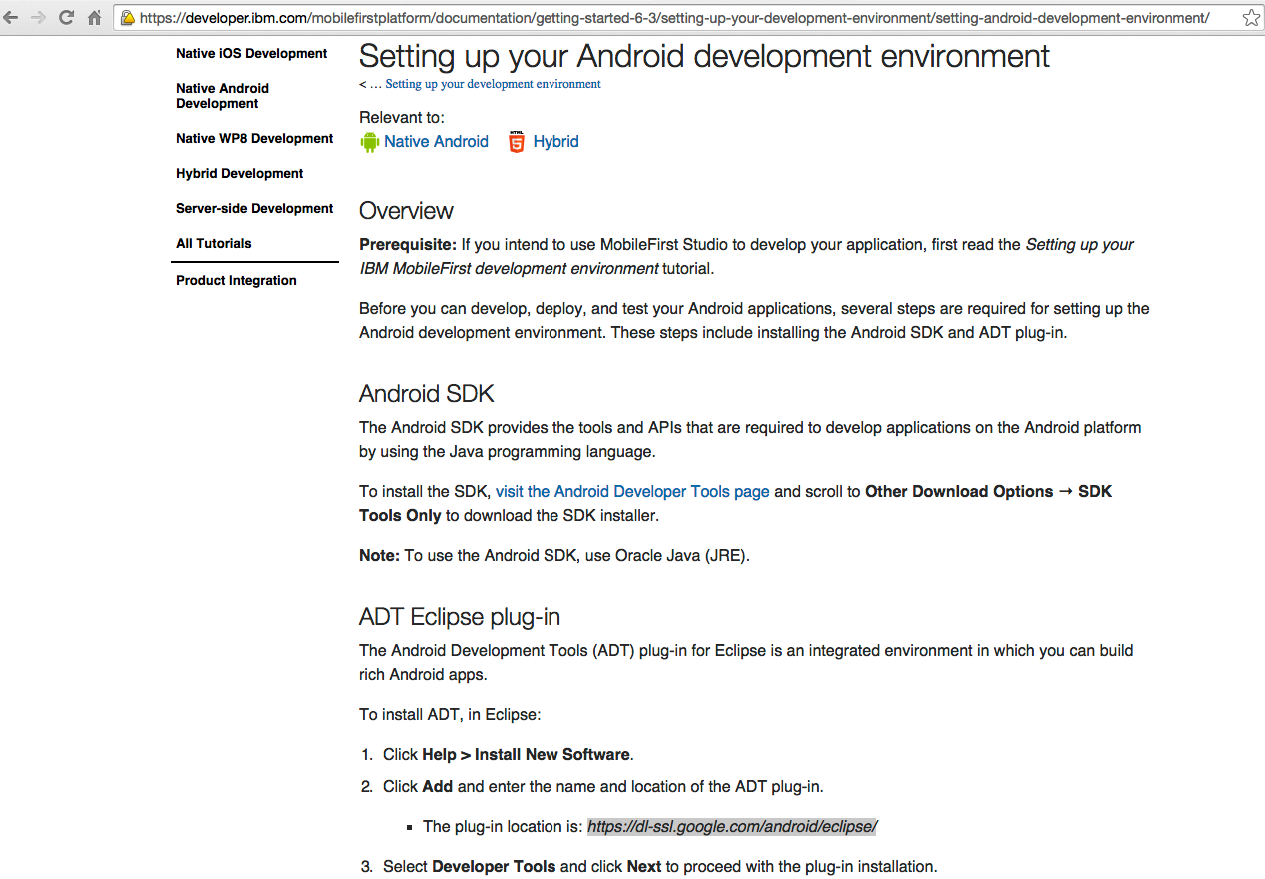The height and width of the screenshot is (879, 1265).
Task: Click the bold Prerequisite: label
Action: pyautogui.click(x=408, y=245)
